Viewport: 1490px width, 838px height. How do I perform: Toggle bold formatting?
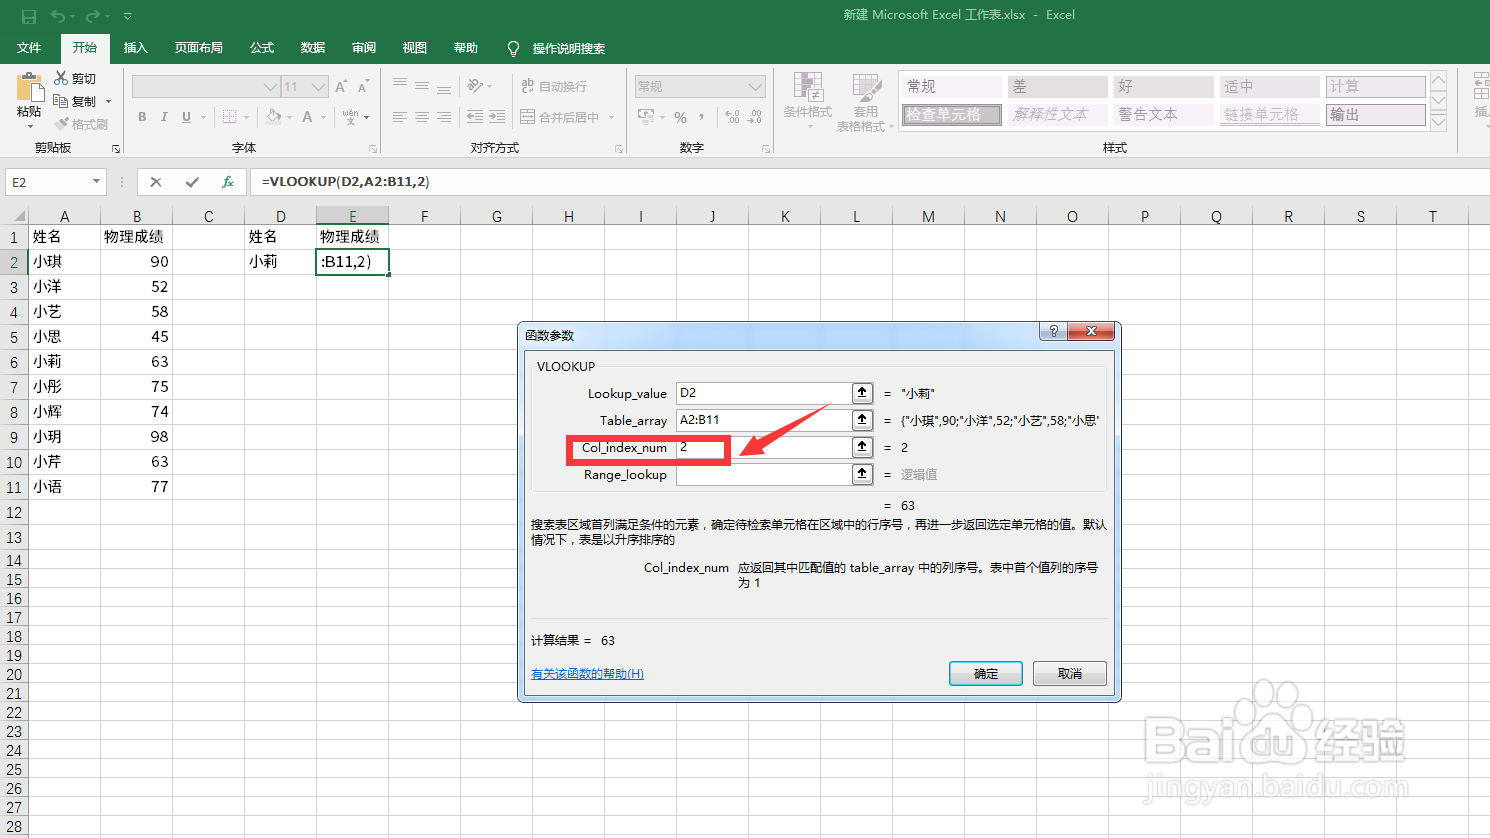(x=141, y=117)
